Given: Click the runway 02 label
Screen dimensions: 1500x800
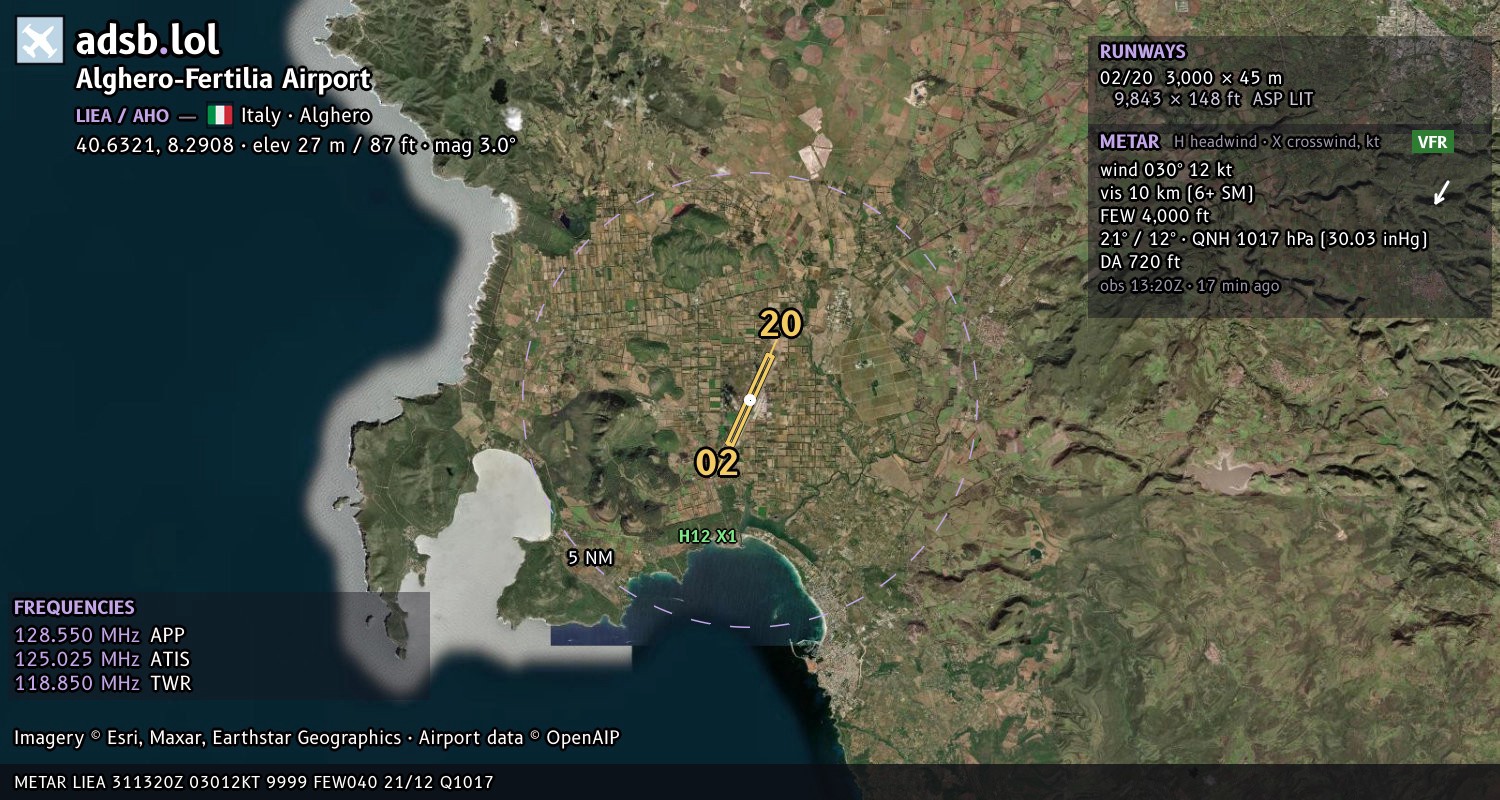Looking at the screenshot, I should tap(717, 462).
